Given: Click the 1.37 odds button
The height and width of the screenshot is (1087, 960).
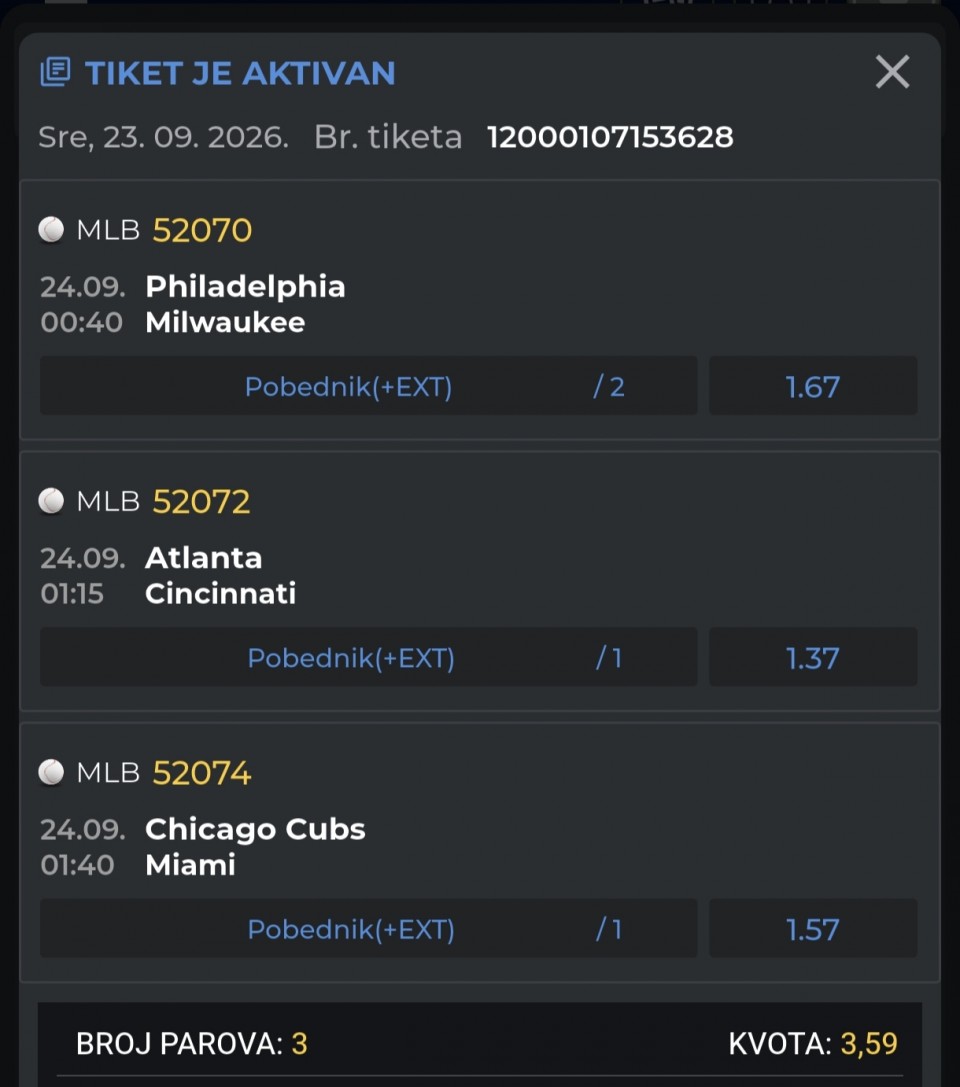Looking at the screenshot, I should click(813, 657).
